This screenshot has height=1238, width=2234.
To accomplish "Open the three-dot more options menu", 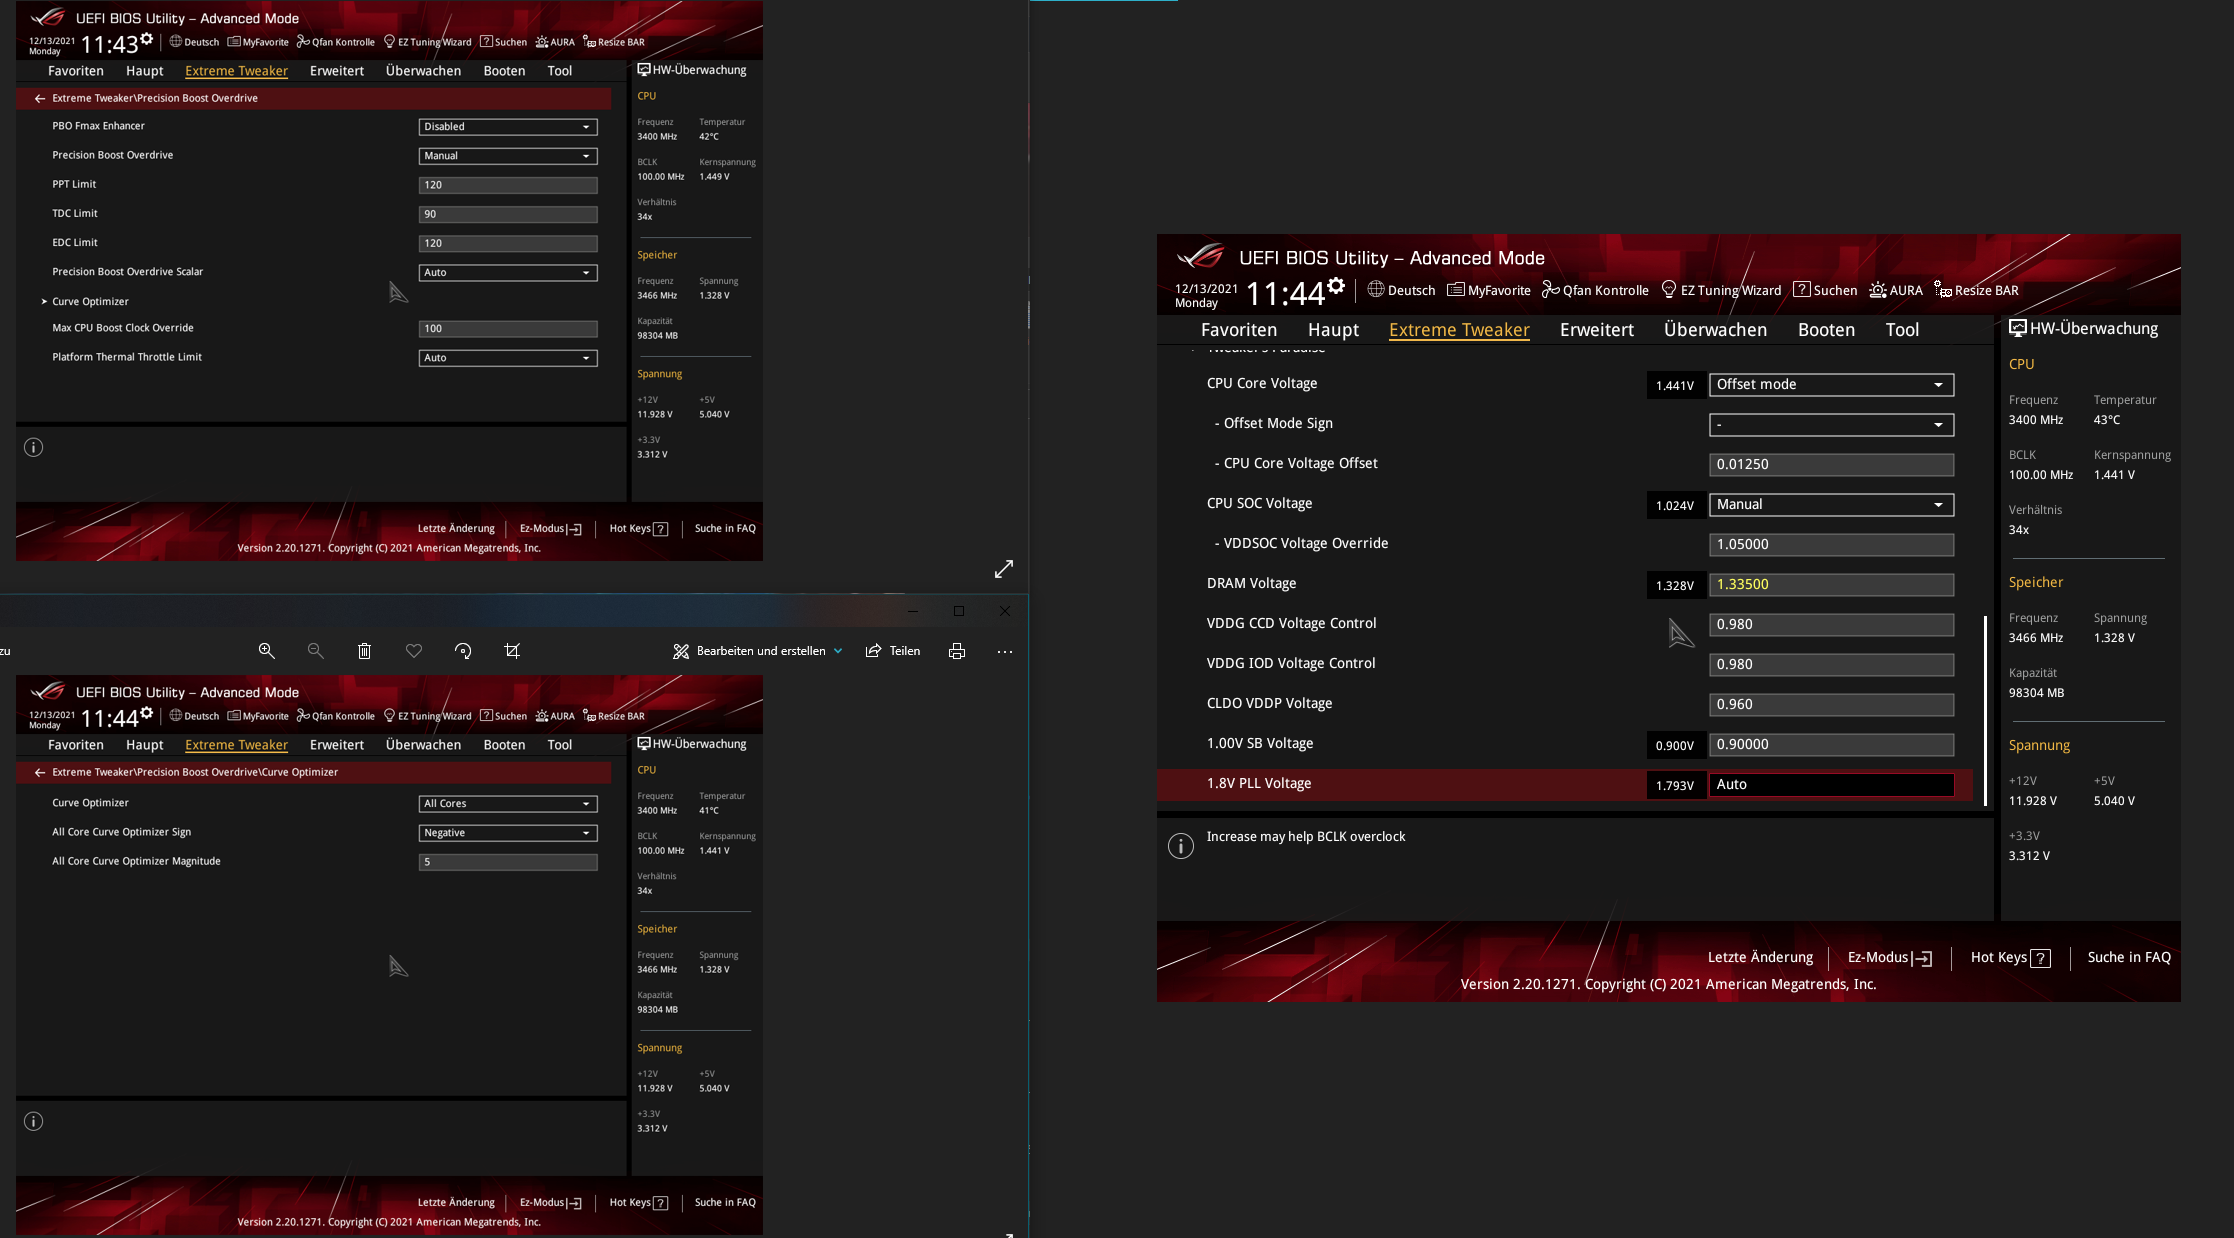I will point(1004,651).
